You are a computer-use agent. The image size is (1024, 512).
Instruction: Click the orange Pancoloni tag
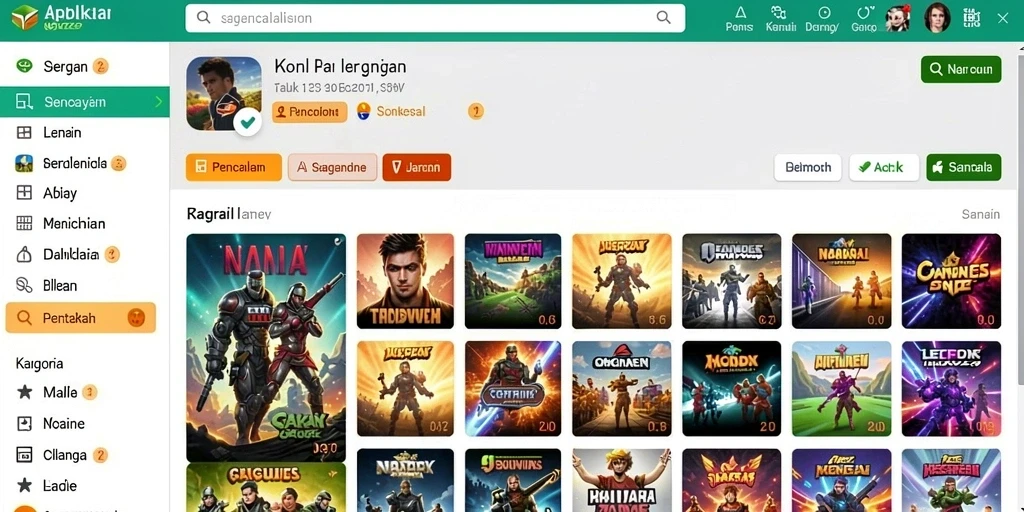coord(310,112)
